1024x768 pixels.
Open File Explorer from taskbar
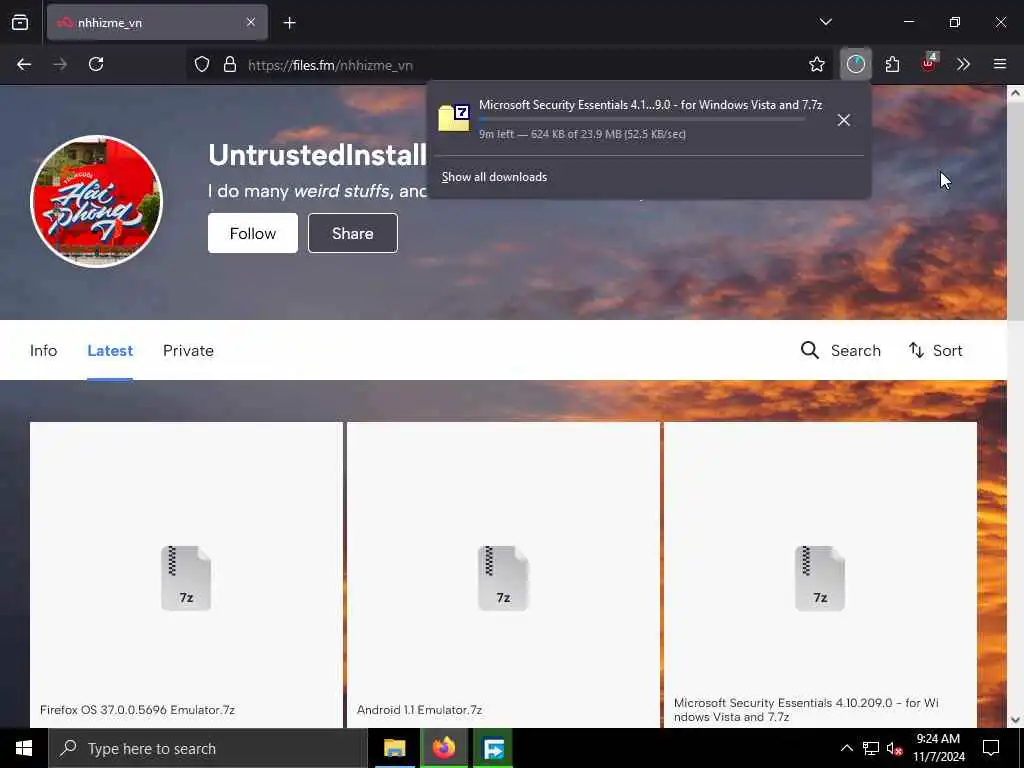click(394, 748)
